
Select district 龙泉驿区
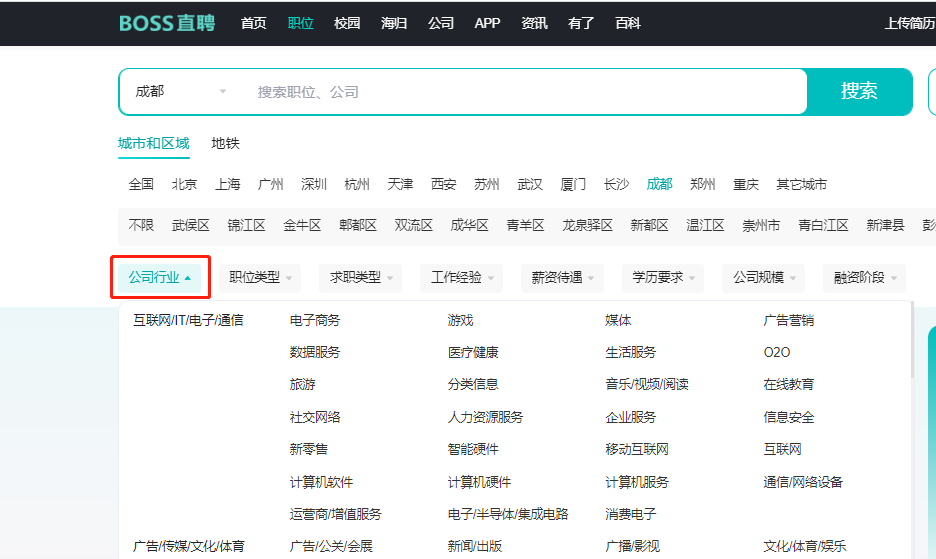coord(587,225)
